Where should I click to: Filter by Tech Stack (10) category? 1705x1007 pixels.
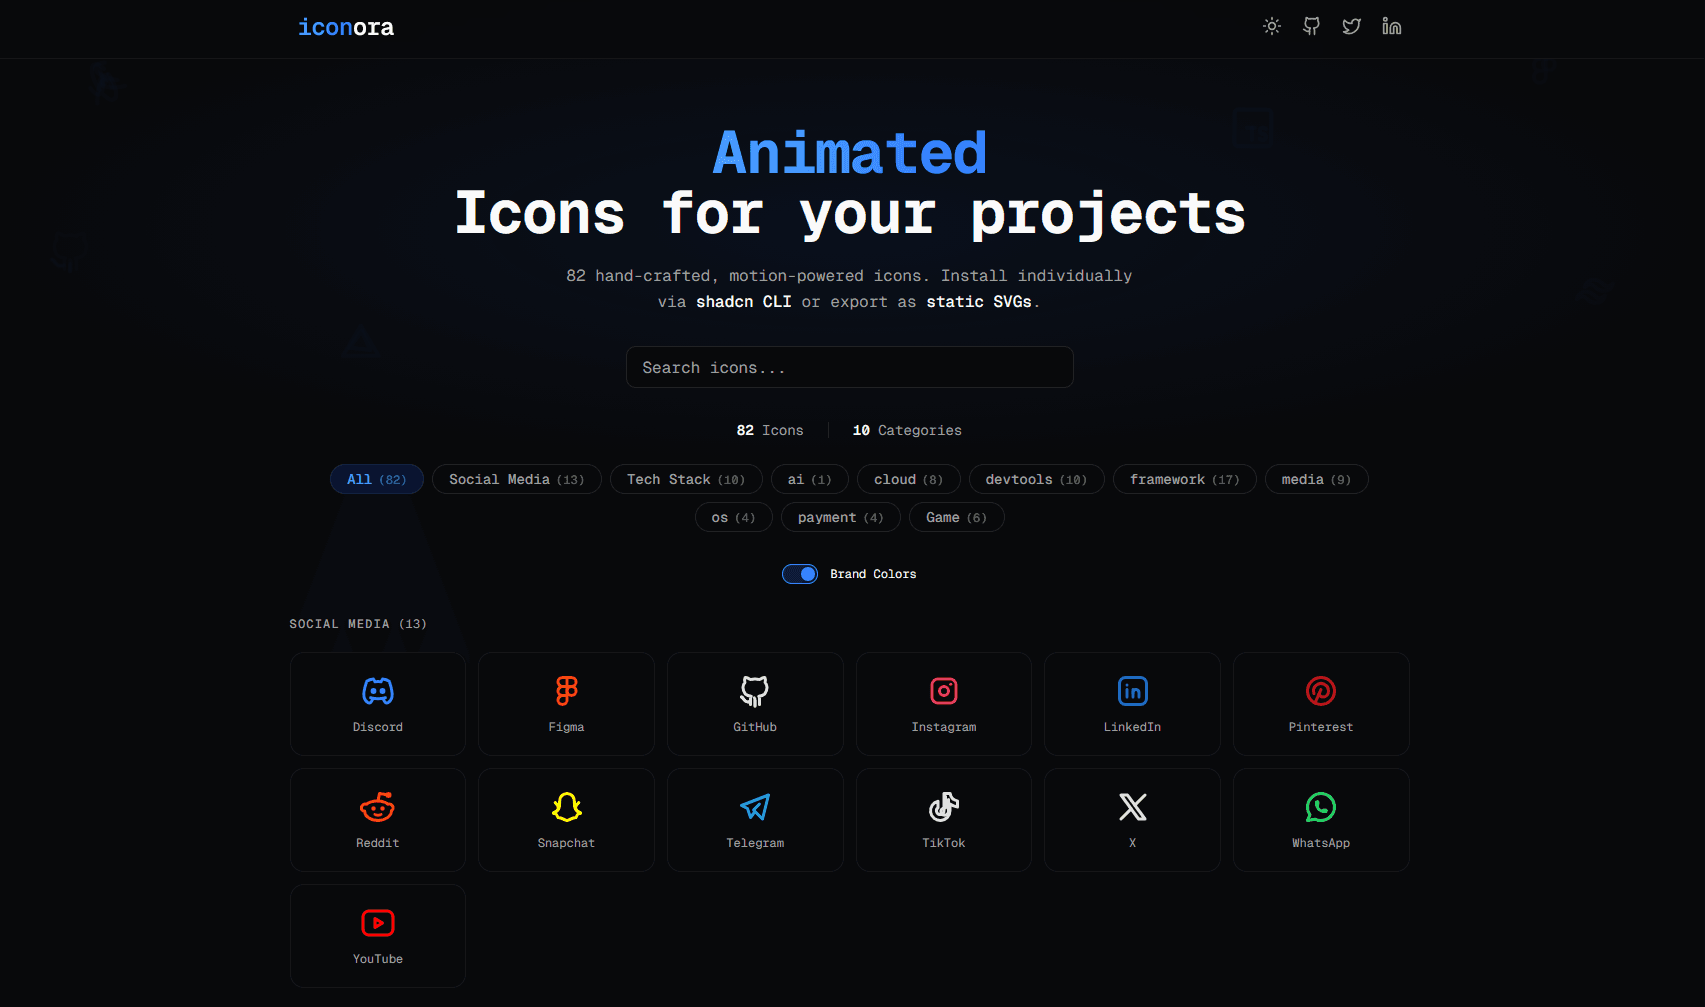tap(686, 479)
